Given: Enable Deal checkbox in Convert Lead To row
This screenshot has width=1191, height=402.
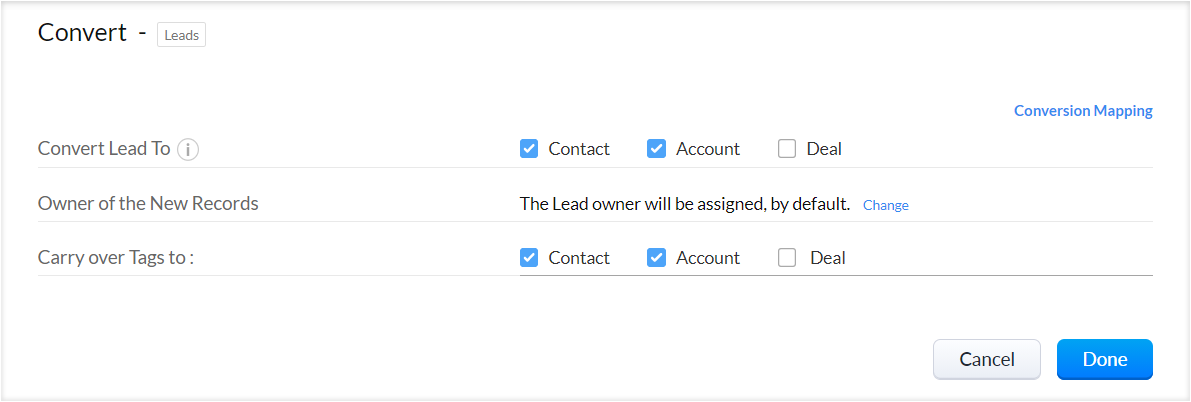Looking at the screenshot, I should tap(787, 149).
